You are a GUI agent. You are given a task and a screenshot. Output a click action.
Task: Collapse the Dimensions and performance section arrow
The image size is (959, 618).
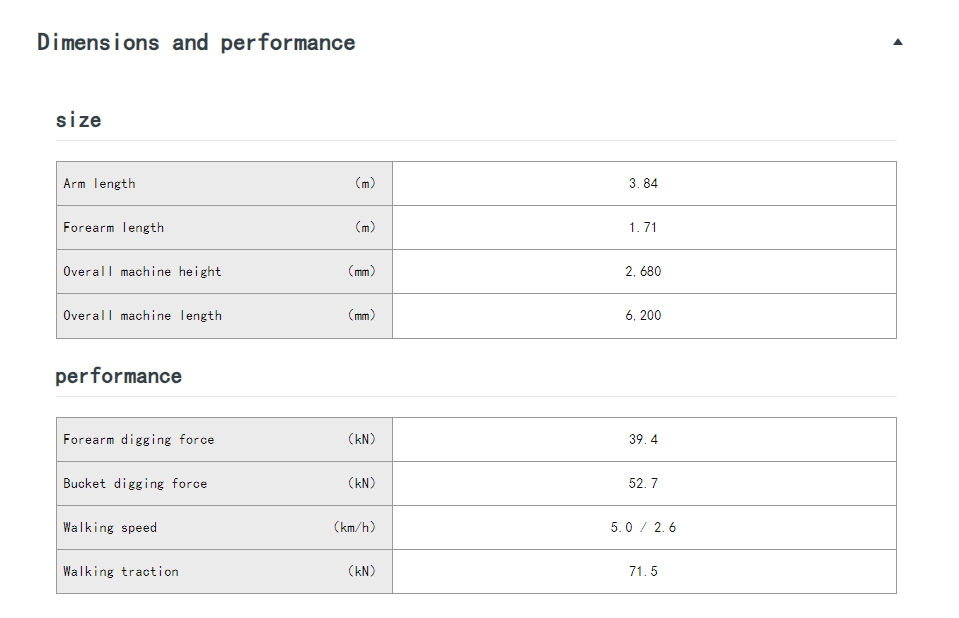pyautogui.click(x=897, y=42)
